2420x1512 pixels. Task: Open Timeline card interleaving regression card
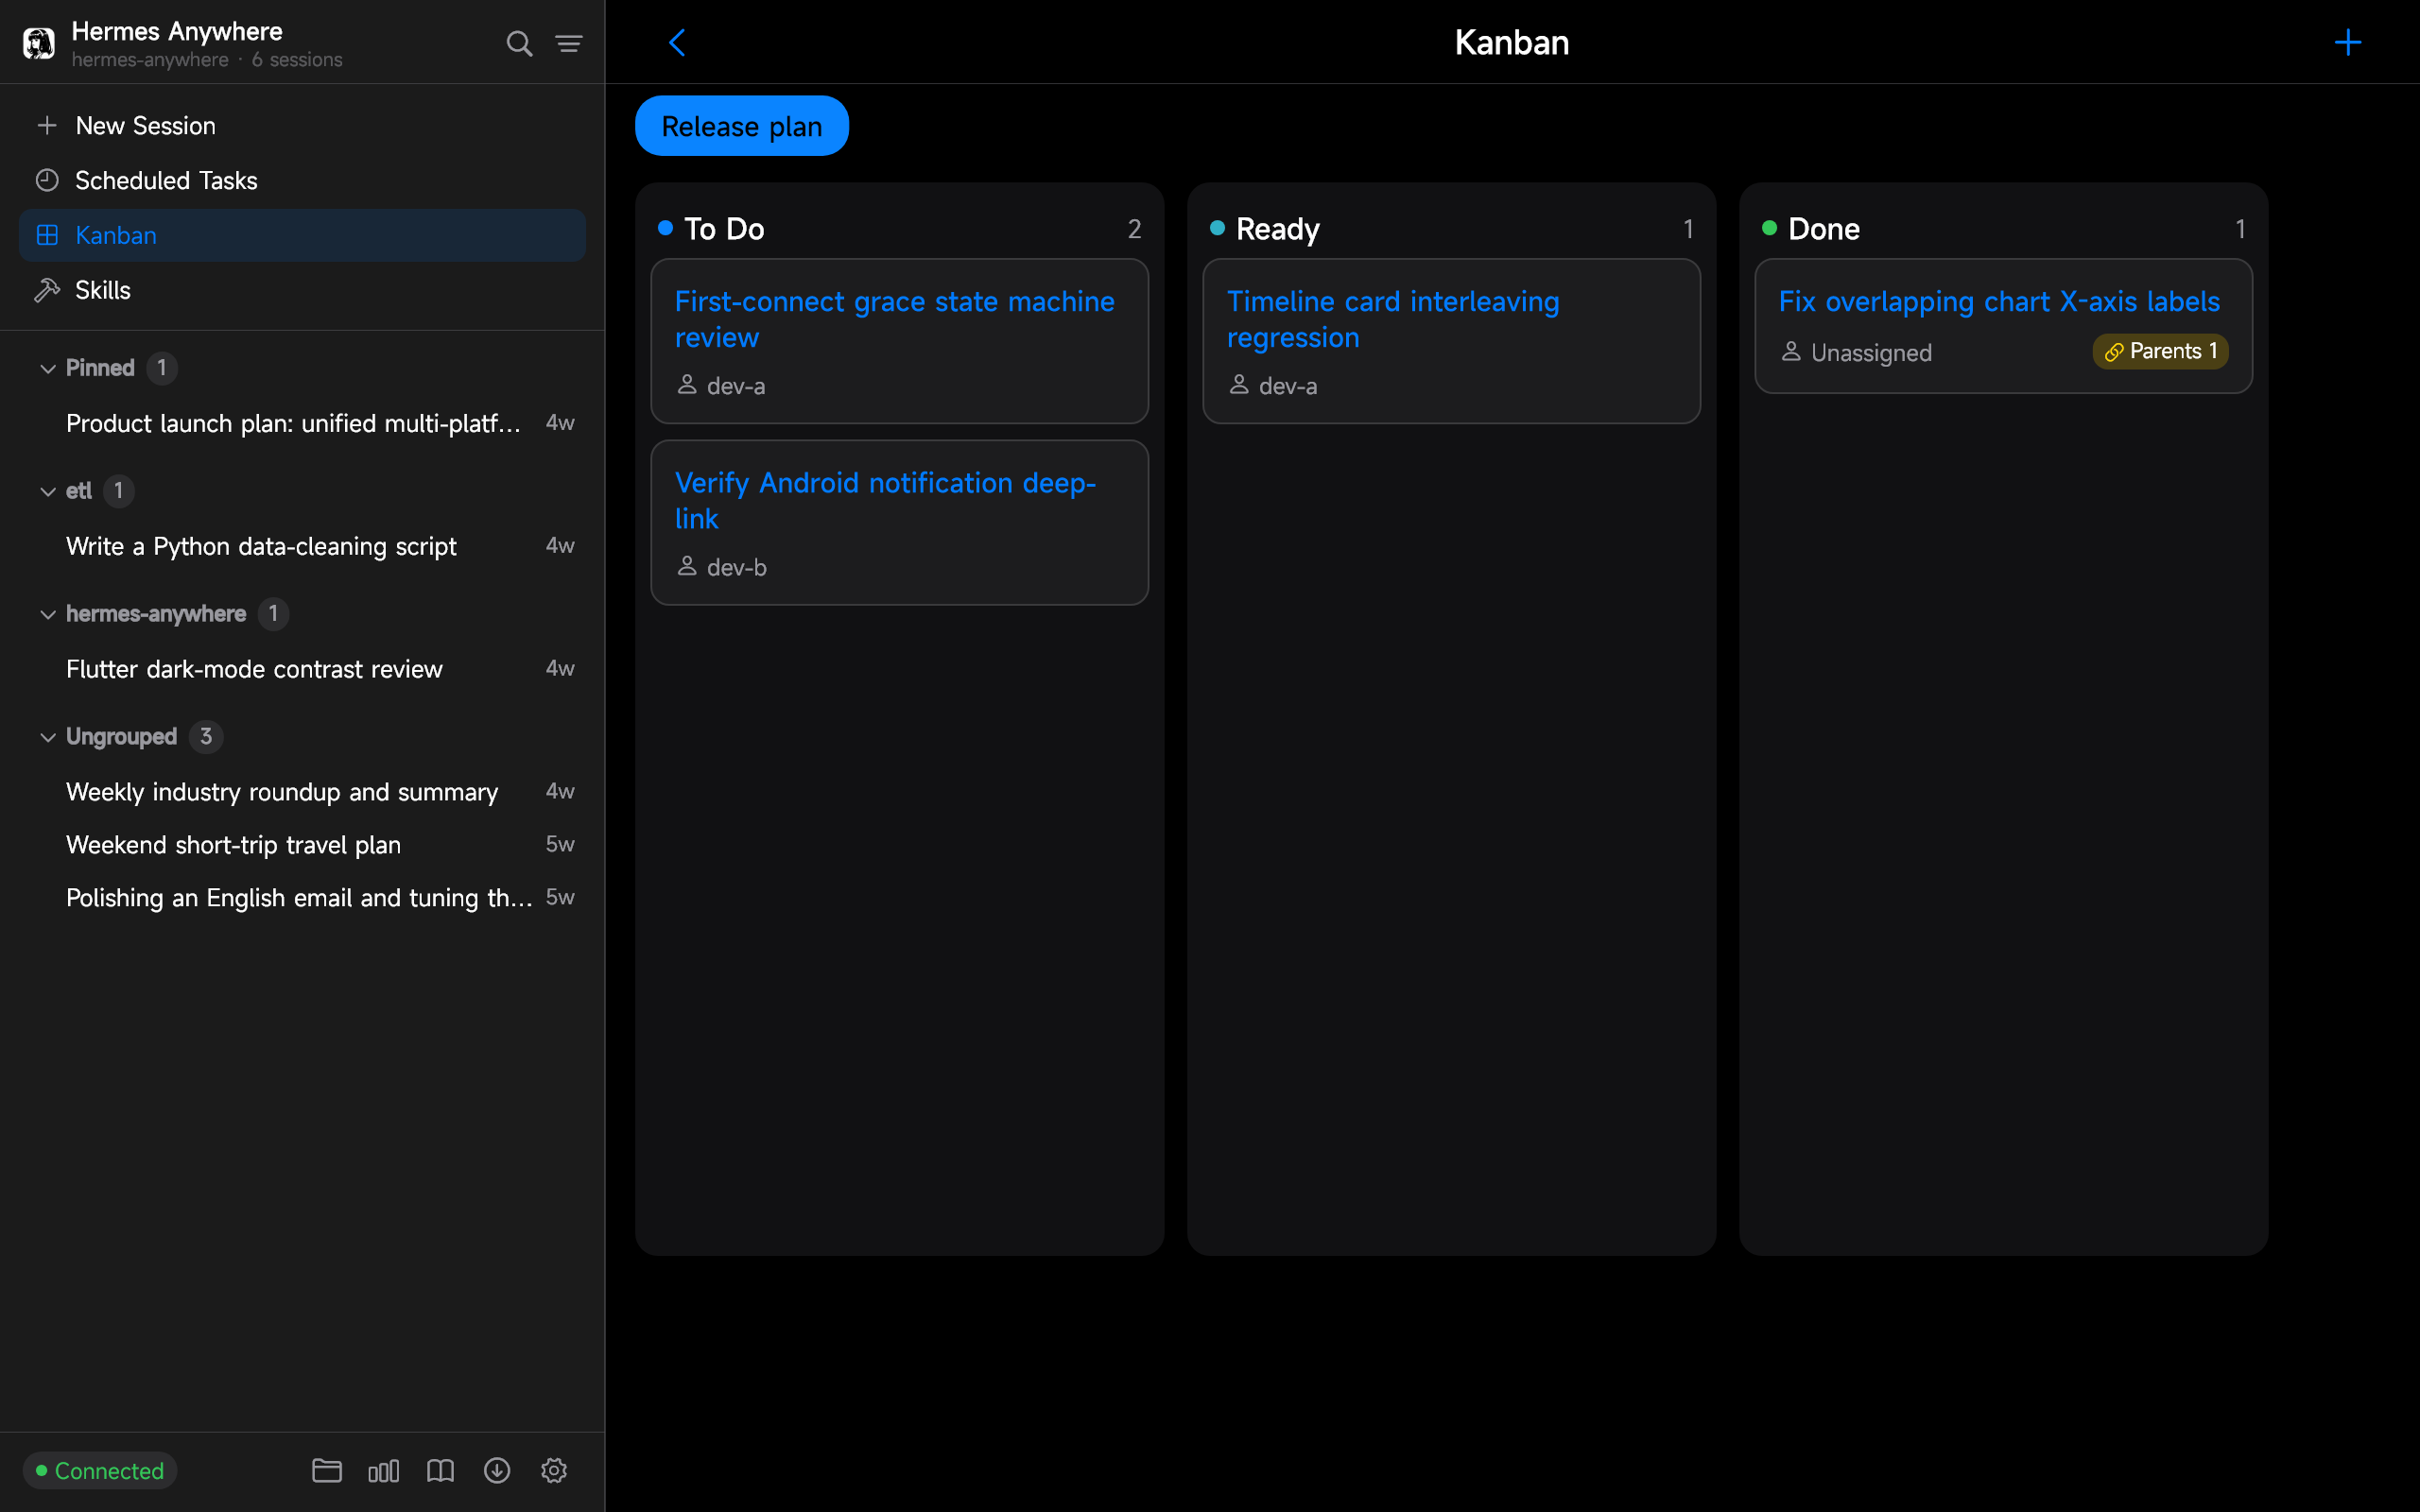[1451, 341]
